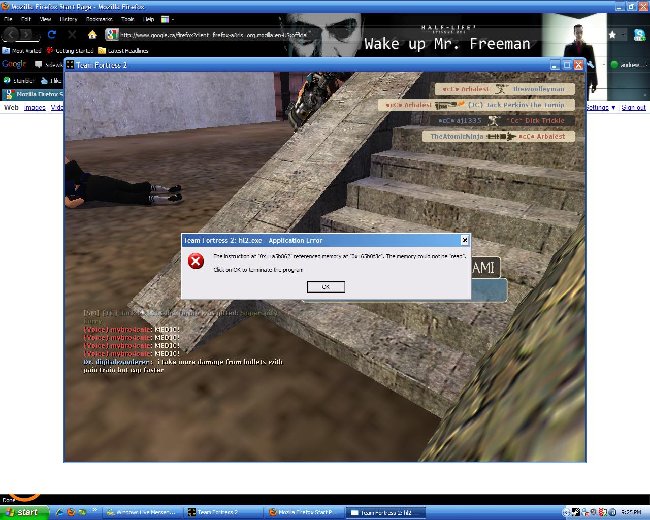Open Most Visited bookmarks folder

22,51
